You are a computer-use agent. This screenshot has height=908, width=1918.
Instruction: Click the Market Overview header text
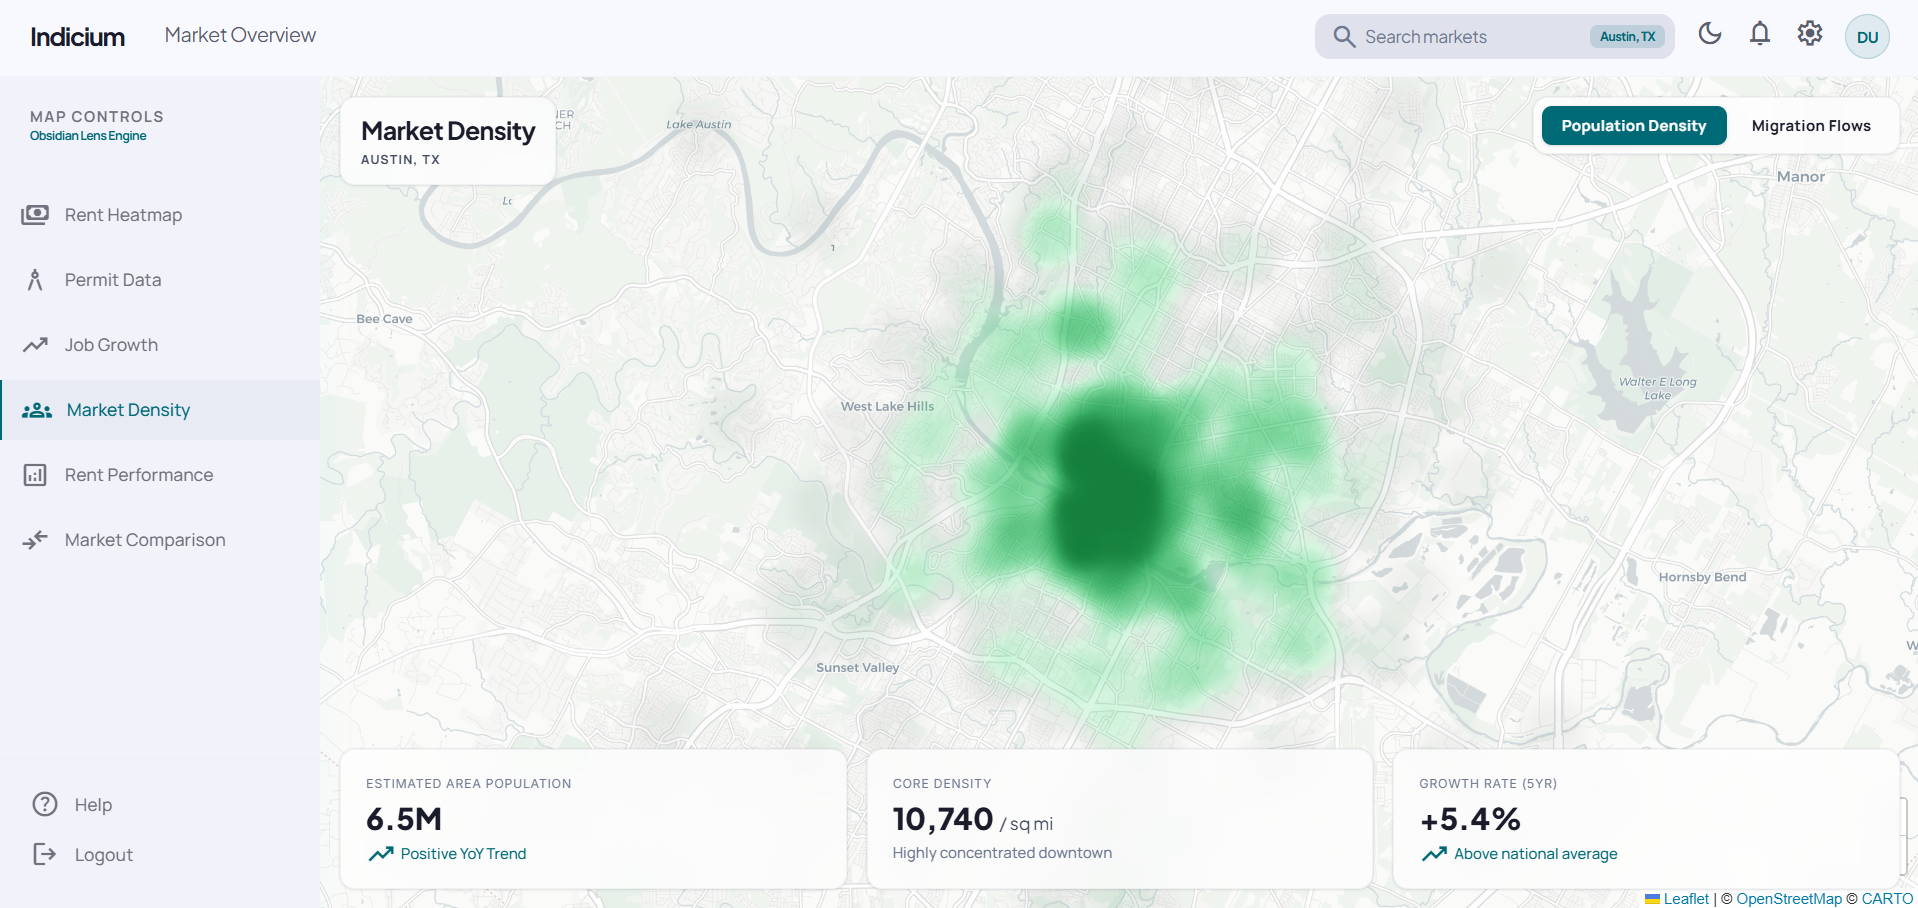pos(240,35)
